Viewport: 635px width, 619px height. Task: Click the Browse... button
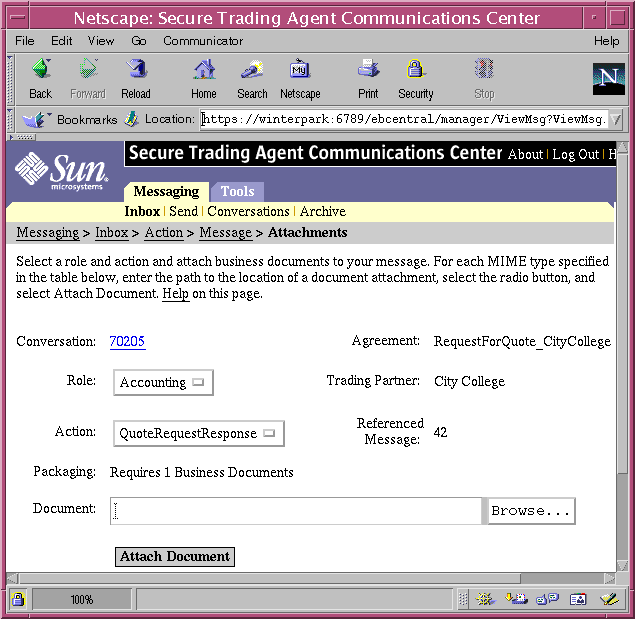pos(531,511)
